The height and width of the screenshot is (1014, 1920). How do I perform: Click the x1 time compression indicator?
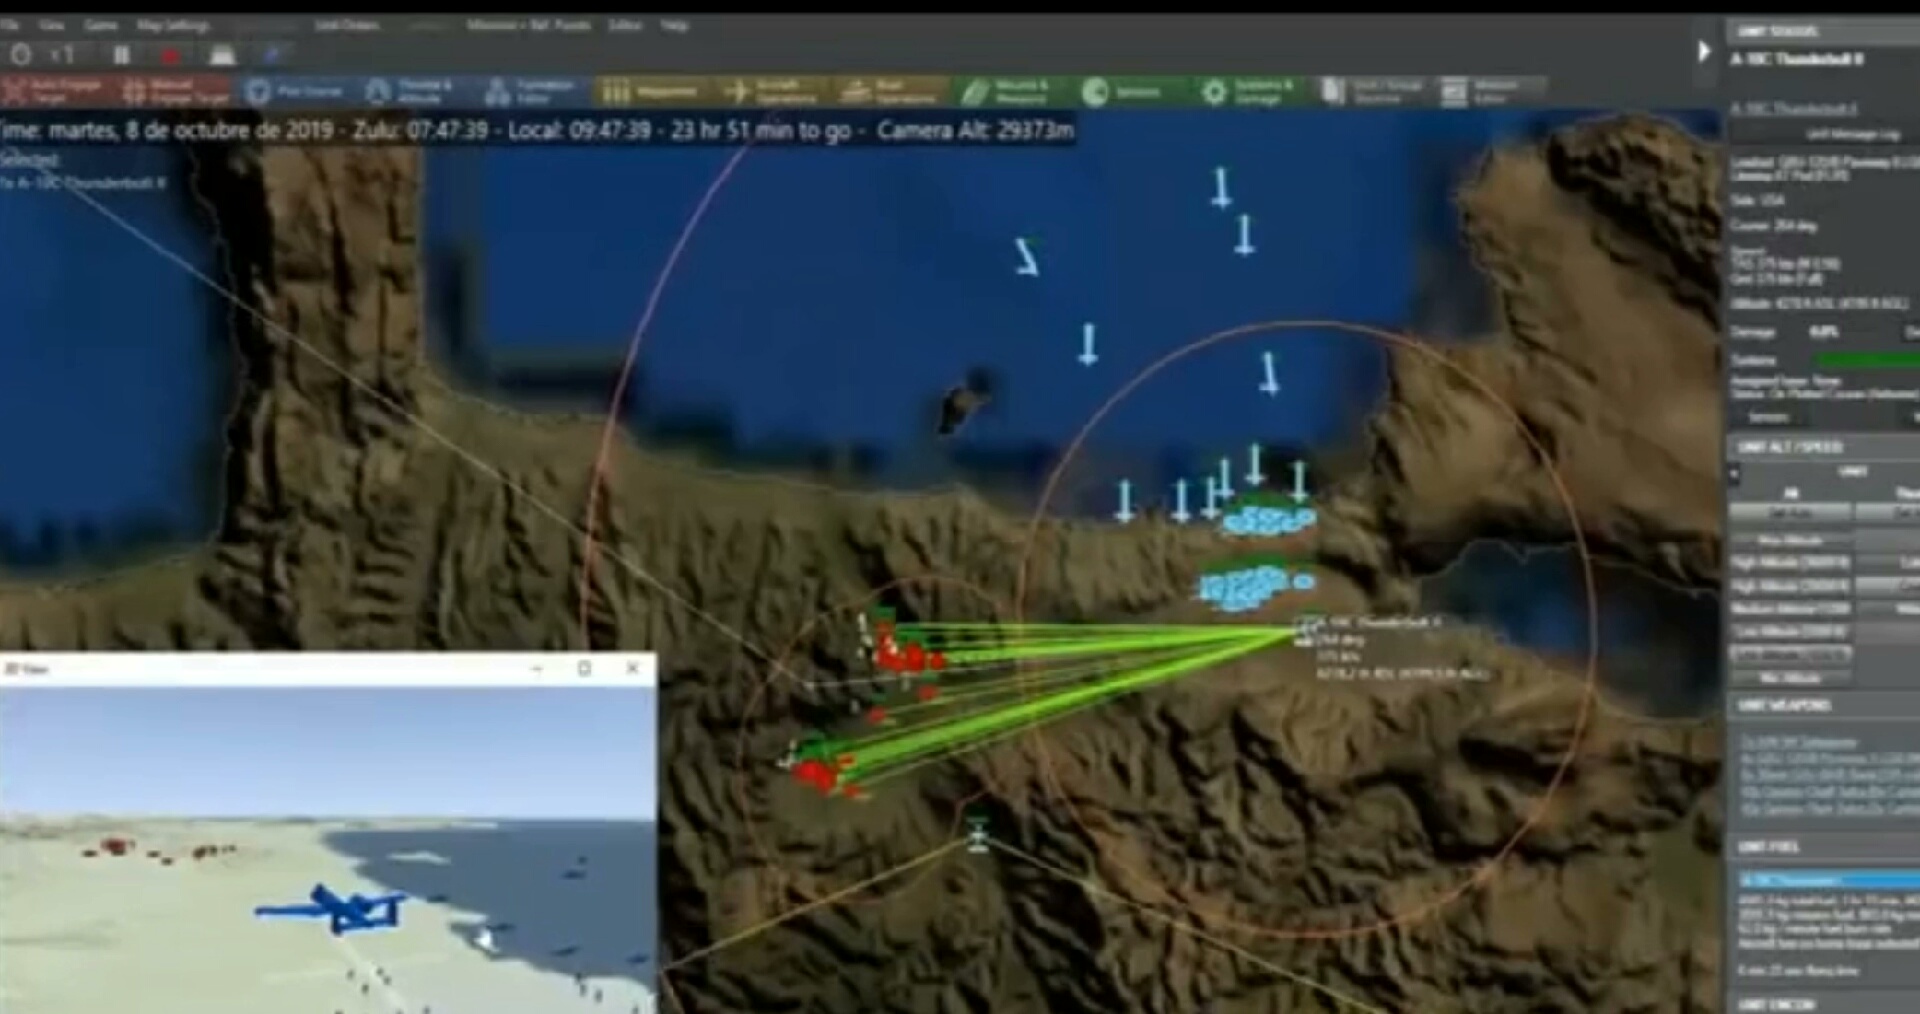pos(62,55)
